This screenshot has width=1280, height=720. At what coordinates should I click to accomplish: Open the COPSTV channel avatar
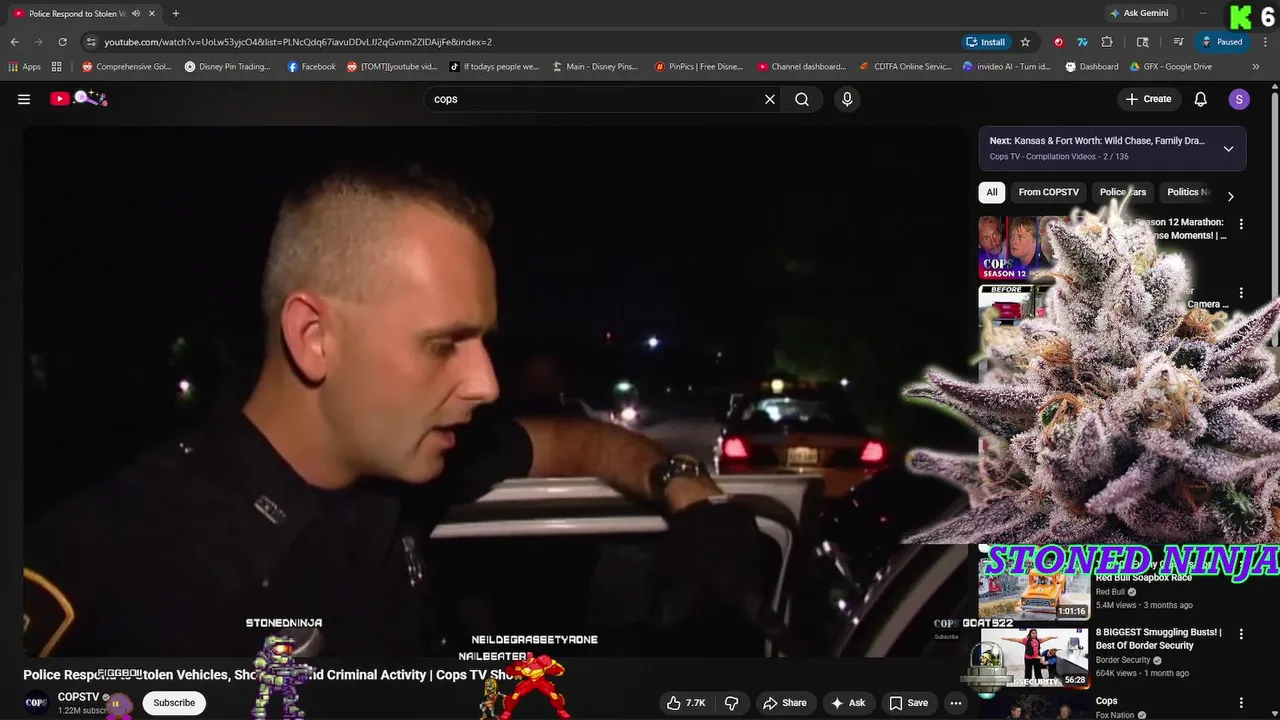coord(36,703)
